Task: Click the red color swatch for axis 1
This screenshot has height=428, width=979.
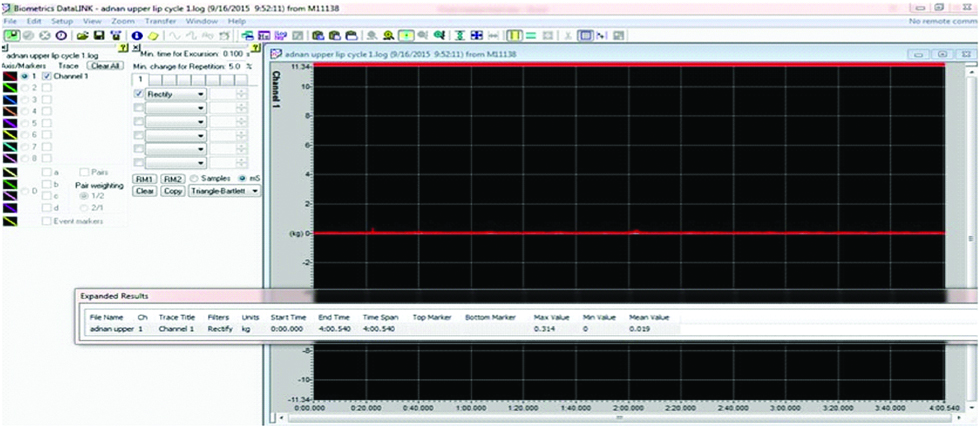Action: point(11,76)
